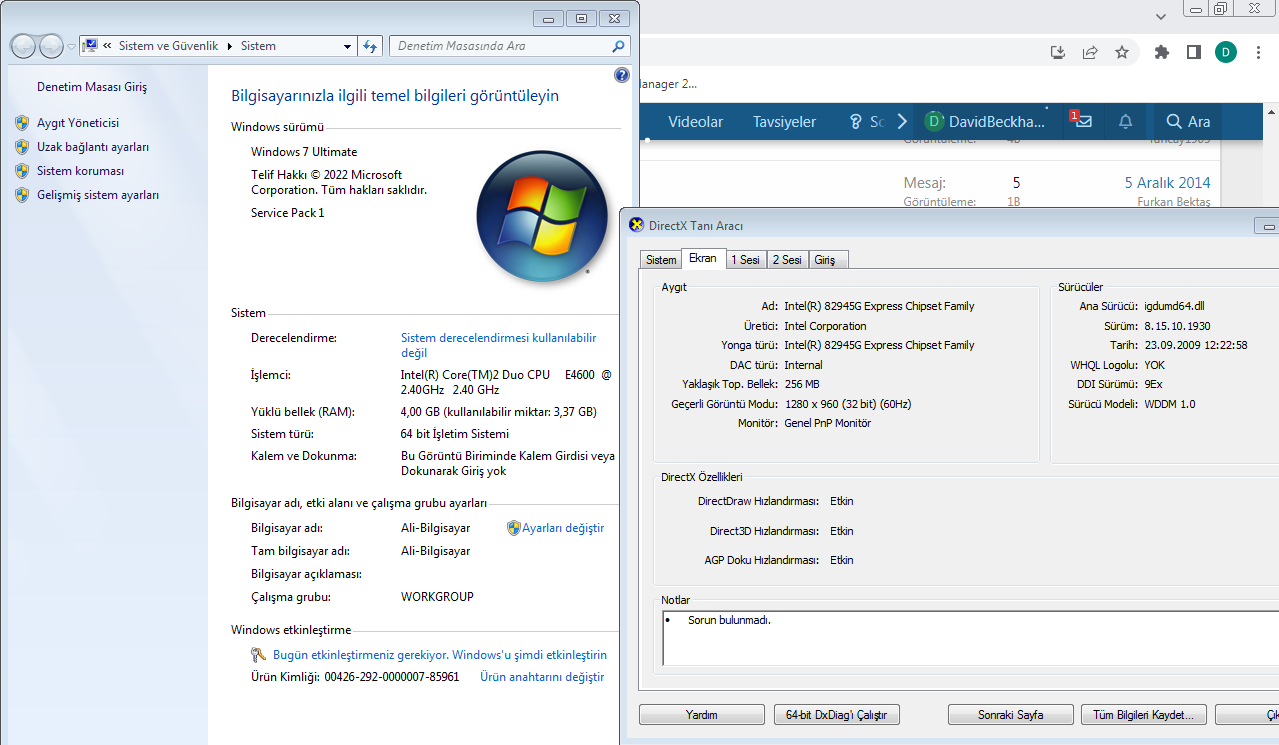Image resolution: width=1279 pixels, height=745 pixels.
Task: Click the shield icon beside Aygıt Yöneticisi
Action: pyautogui.click(x=22, y=123)
